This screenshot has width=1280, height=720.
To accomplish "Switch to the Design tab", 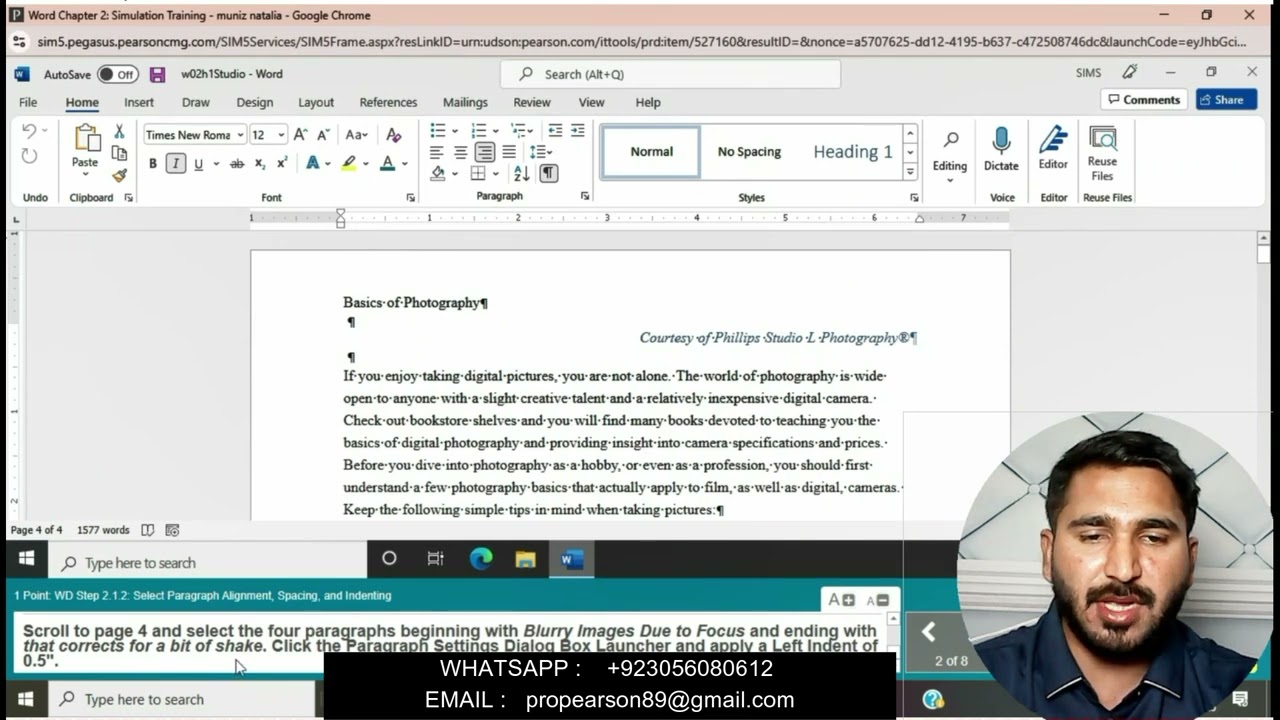I will [255, 102].
